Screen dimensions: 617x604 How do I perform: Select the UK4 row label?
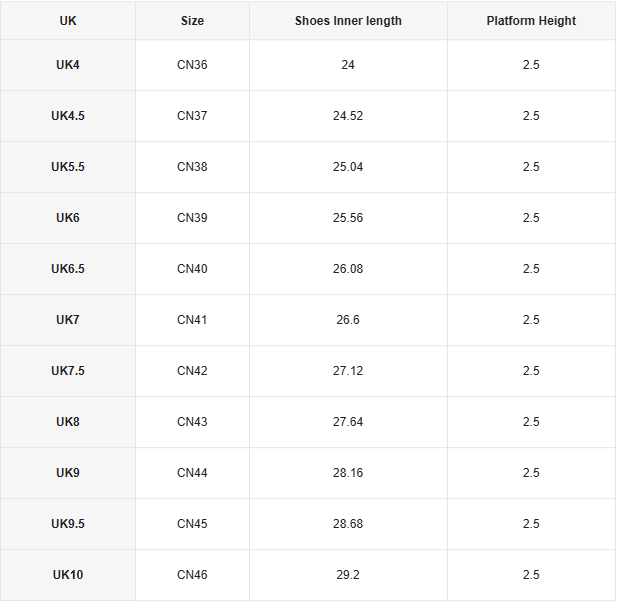[68, 65]
